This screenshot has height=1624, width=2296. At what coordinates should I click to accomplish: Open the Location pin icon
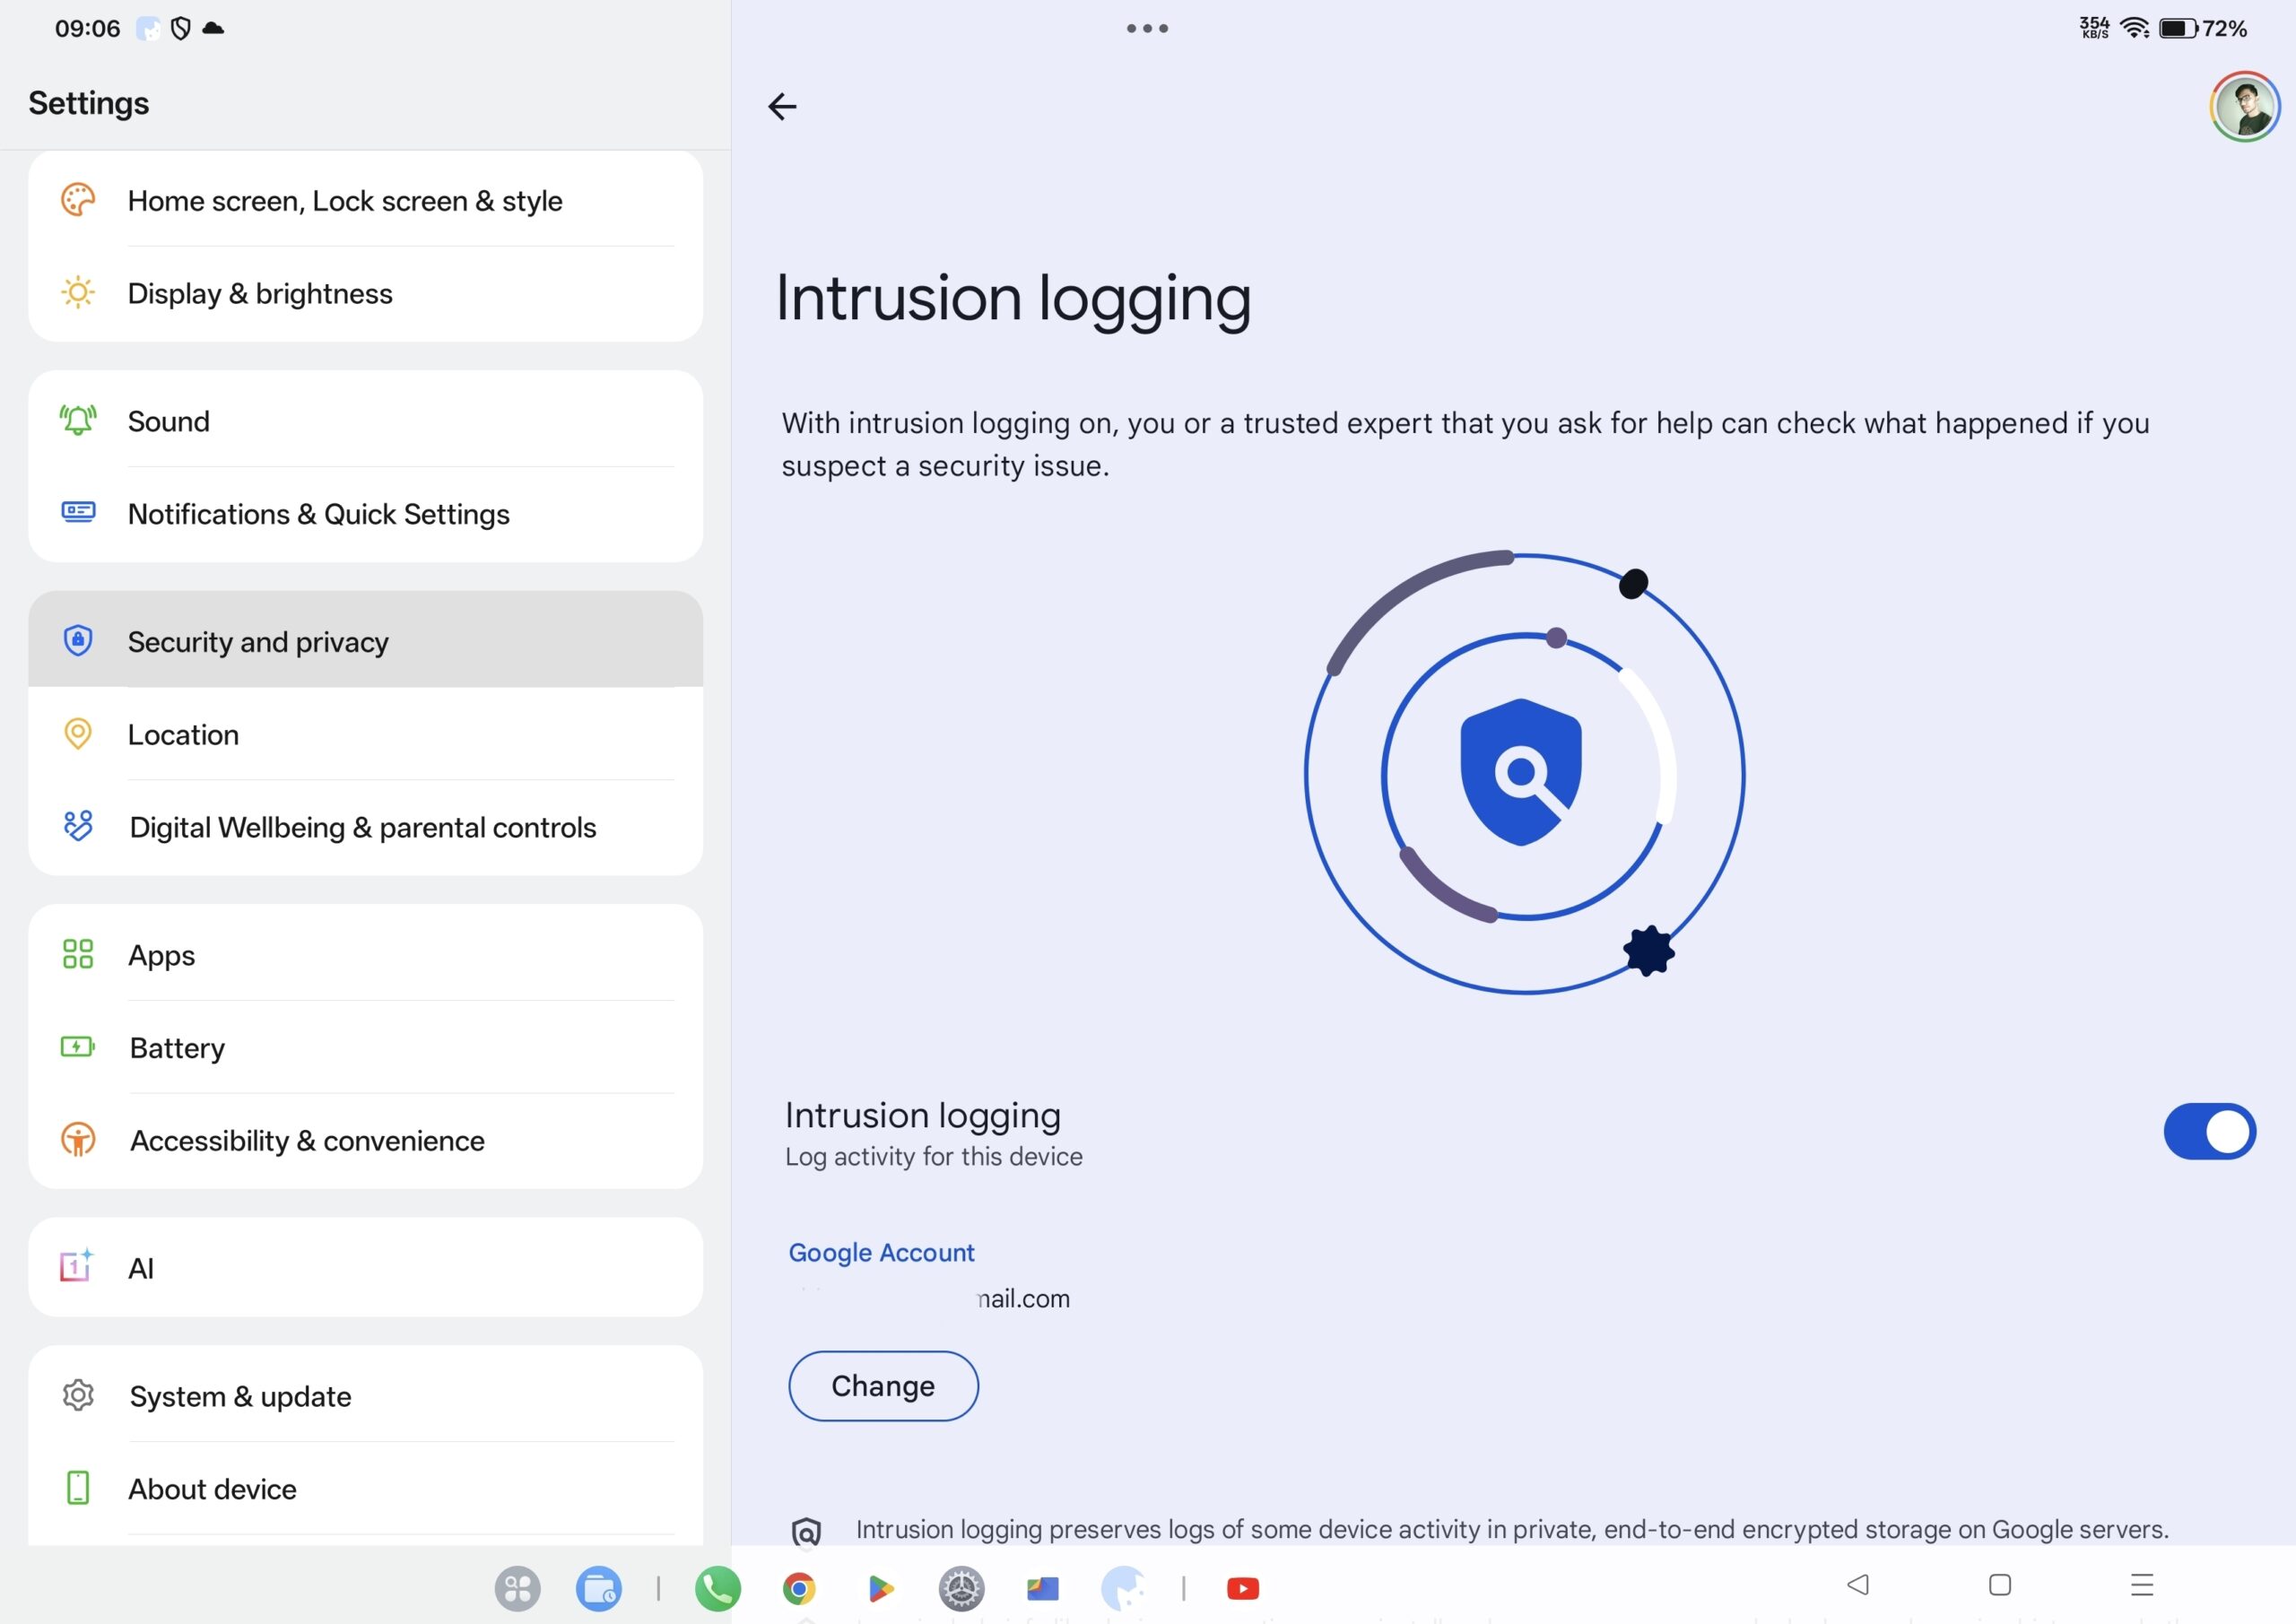coord(77,734)
